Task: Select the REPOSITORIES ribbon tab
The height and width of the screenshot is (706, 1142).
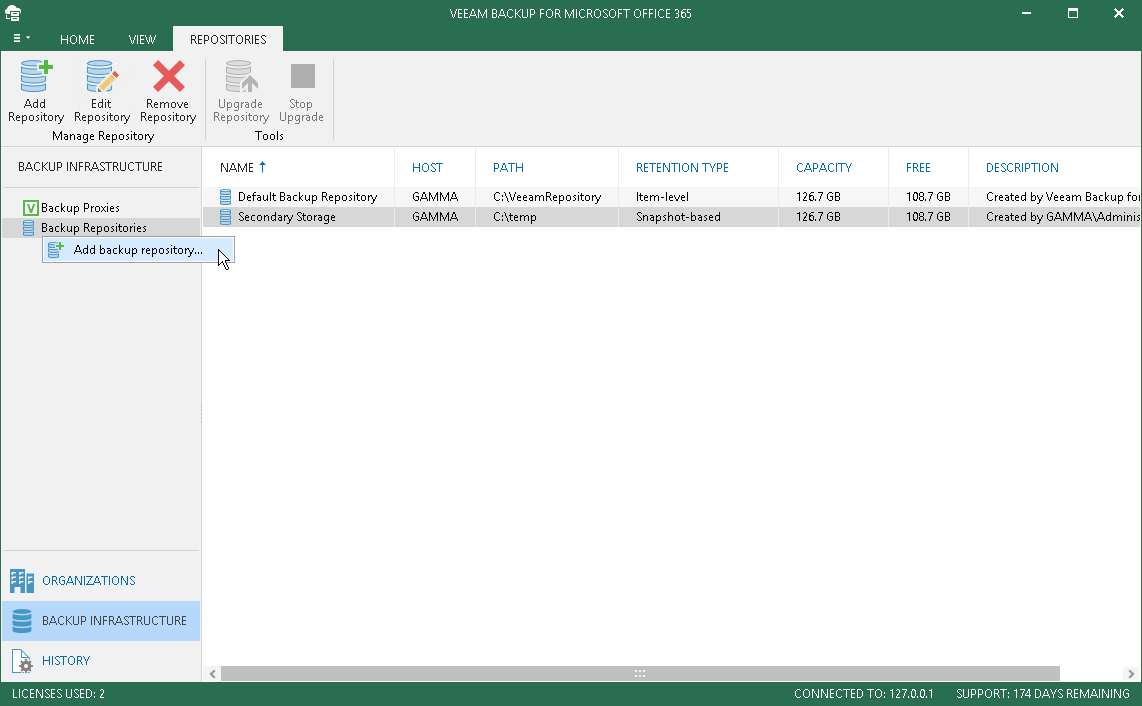Action: (x=228, y=39)
